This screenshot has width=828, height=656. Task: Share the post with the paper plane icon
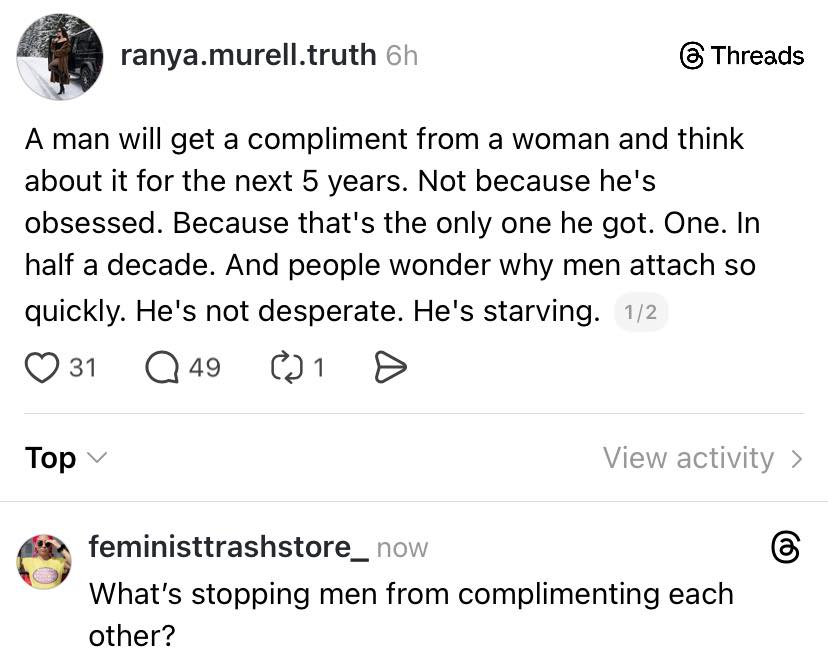(x=389, y=369)
